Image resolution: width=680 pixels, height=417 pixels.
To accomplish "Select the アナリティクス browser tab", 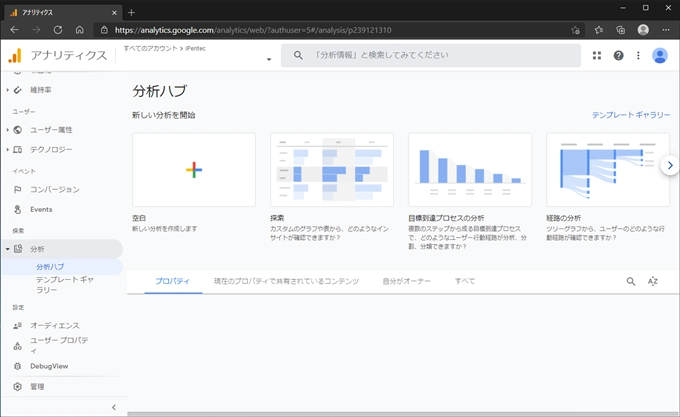I will pos(62,13).
